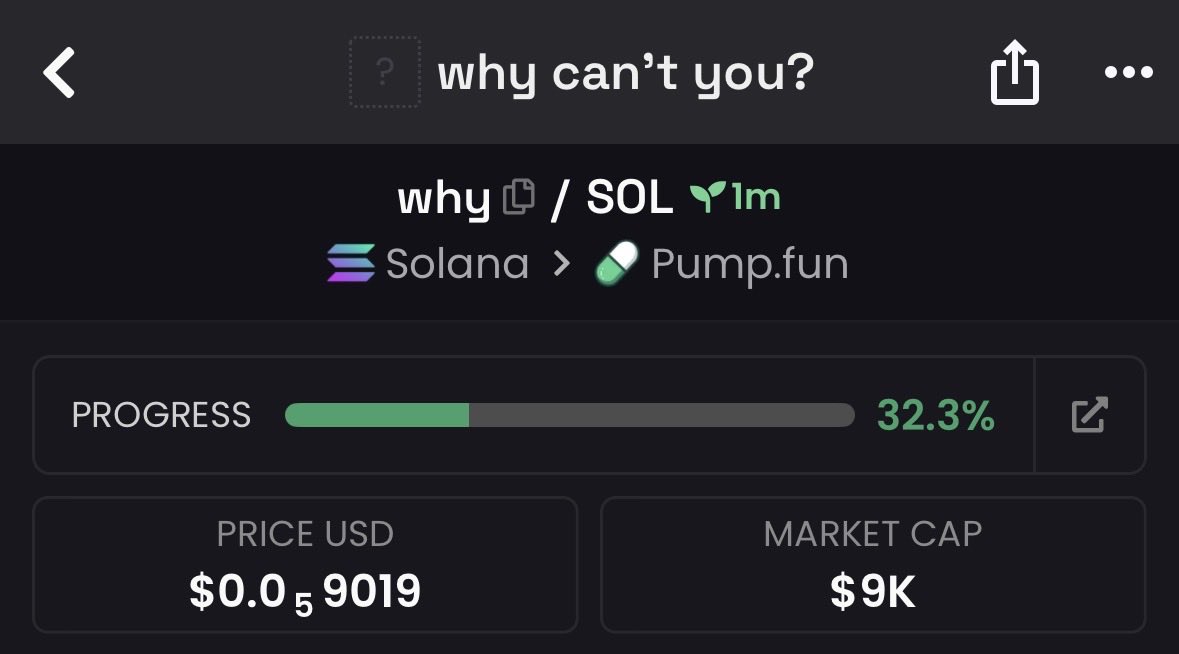This screenshot has width=1179, height=654.
Task: Click the Solana chain logo
Action: [x=351, y=264]
